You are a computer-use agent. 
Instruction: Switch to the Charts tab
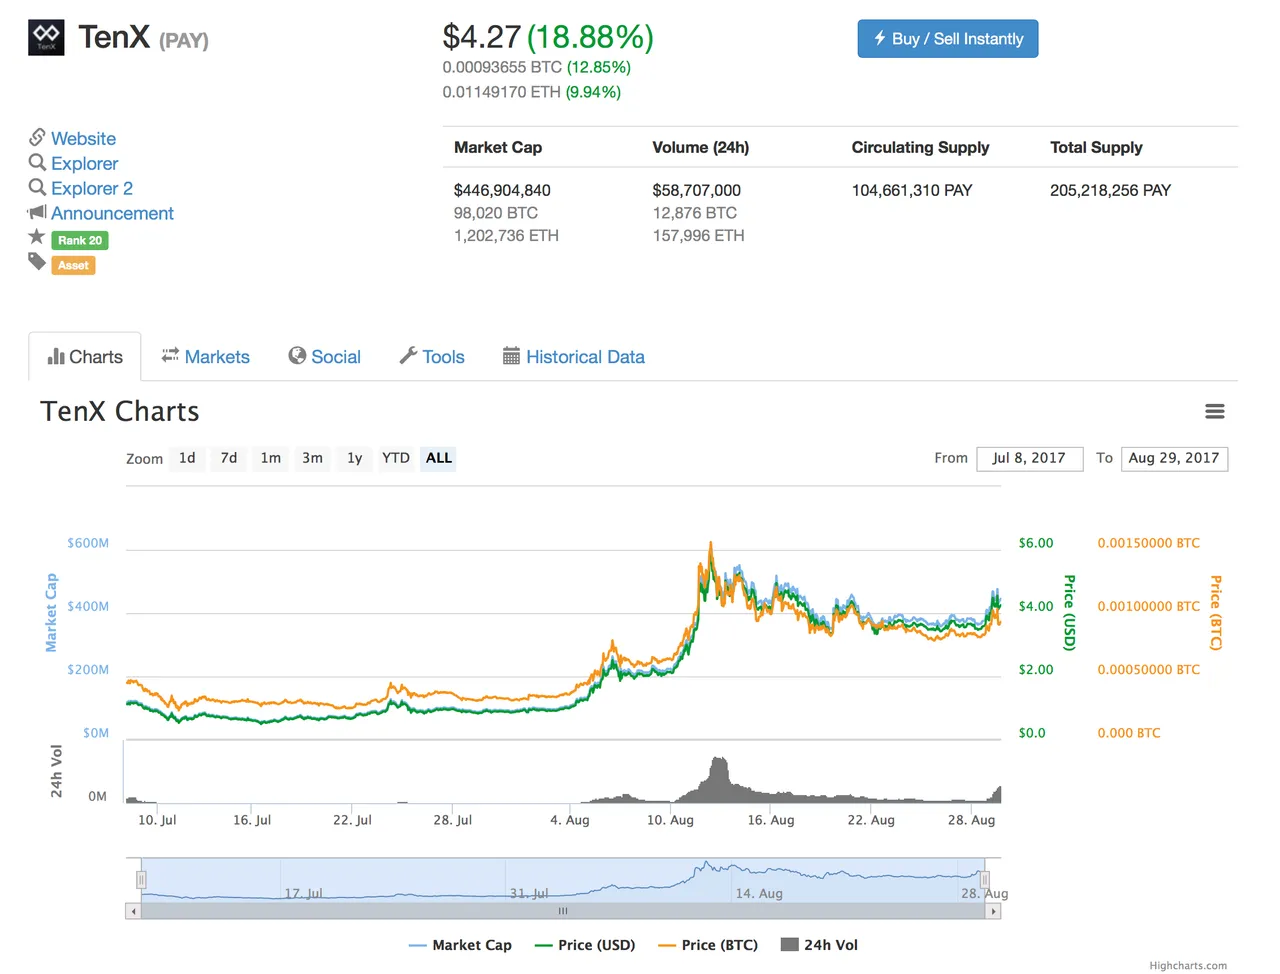click(x=85, y=357)
